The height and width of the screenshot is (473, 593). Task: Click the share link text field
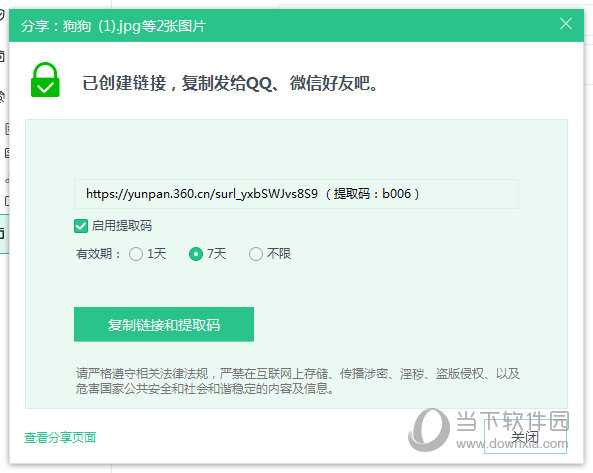pos(296,194)
